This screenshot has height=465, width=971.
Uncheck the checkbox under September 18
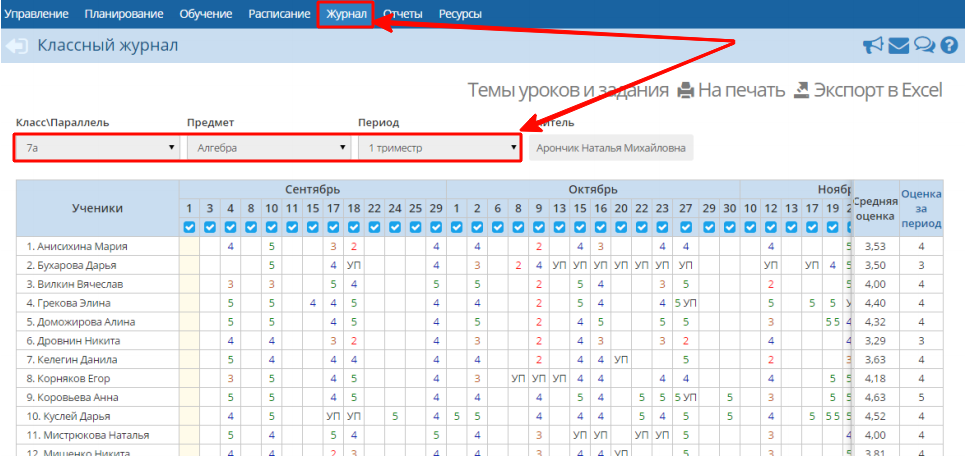tap(353, 227)
